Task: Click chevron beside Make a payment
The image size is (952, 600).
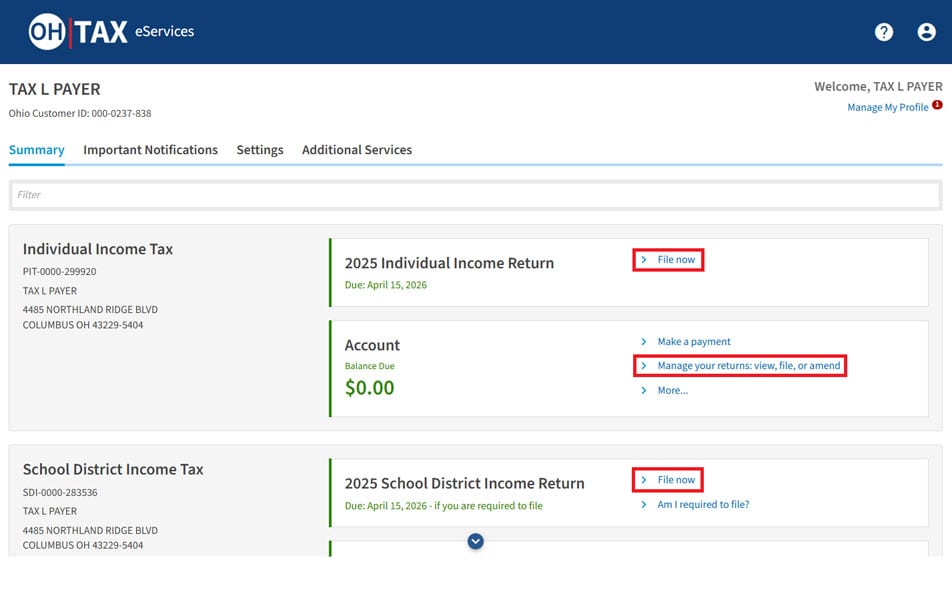Action: tap(644, 342)
